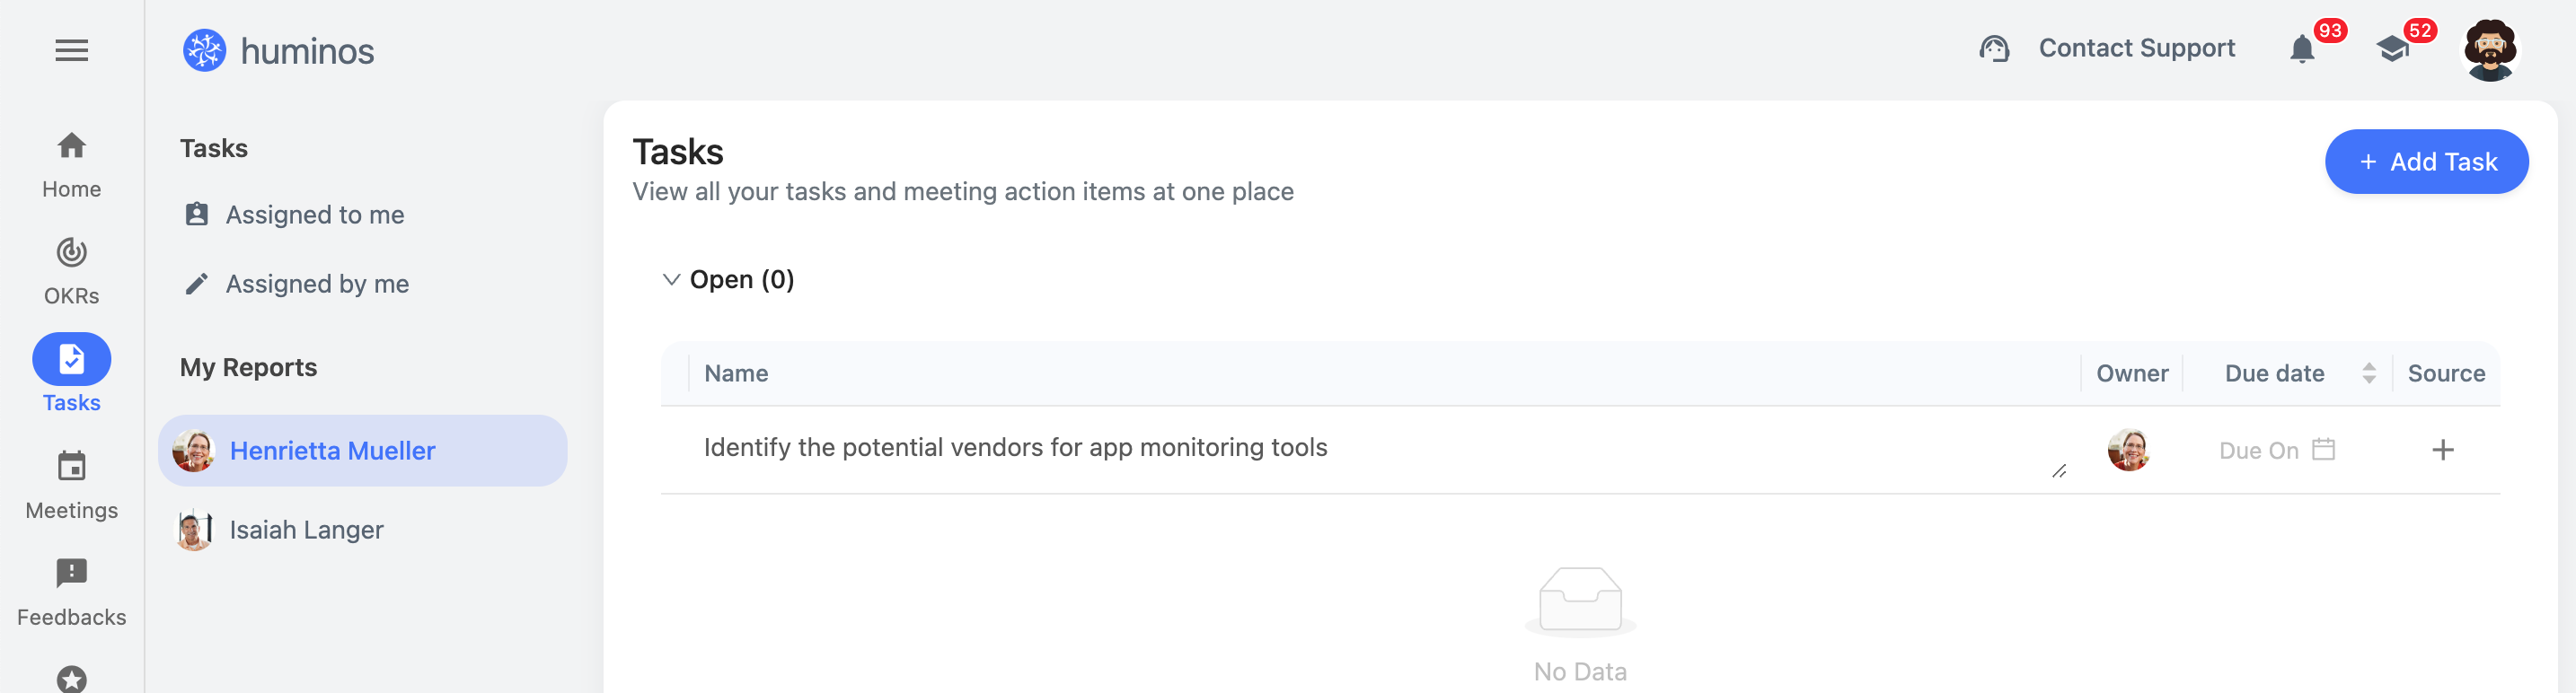The height and width of the screenshot is (693, 2576).
Task: Open Meetings calendar icon
Action: click(x=71, y=466)
